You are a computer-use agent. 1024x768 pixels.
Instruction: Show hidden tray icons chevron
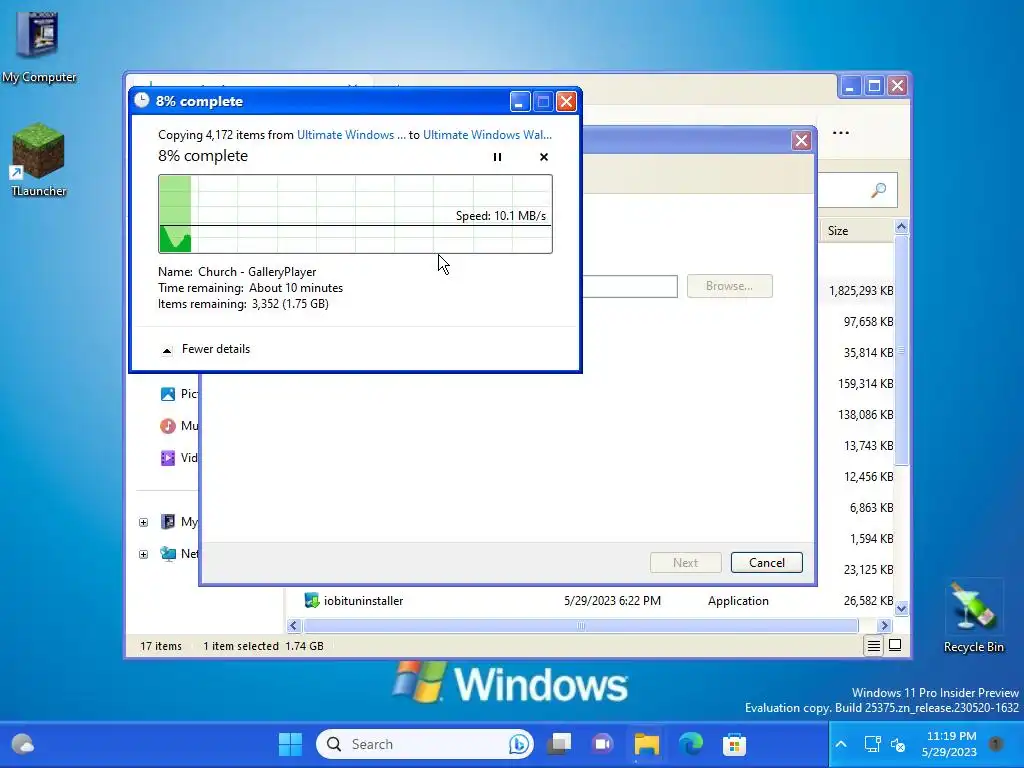pyautogui.click(x=841, y=744)
